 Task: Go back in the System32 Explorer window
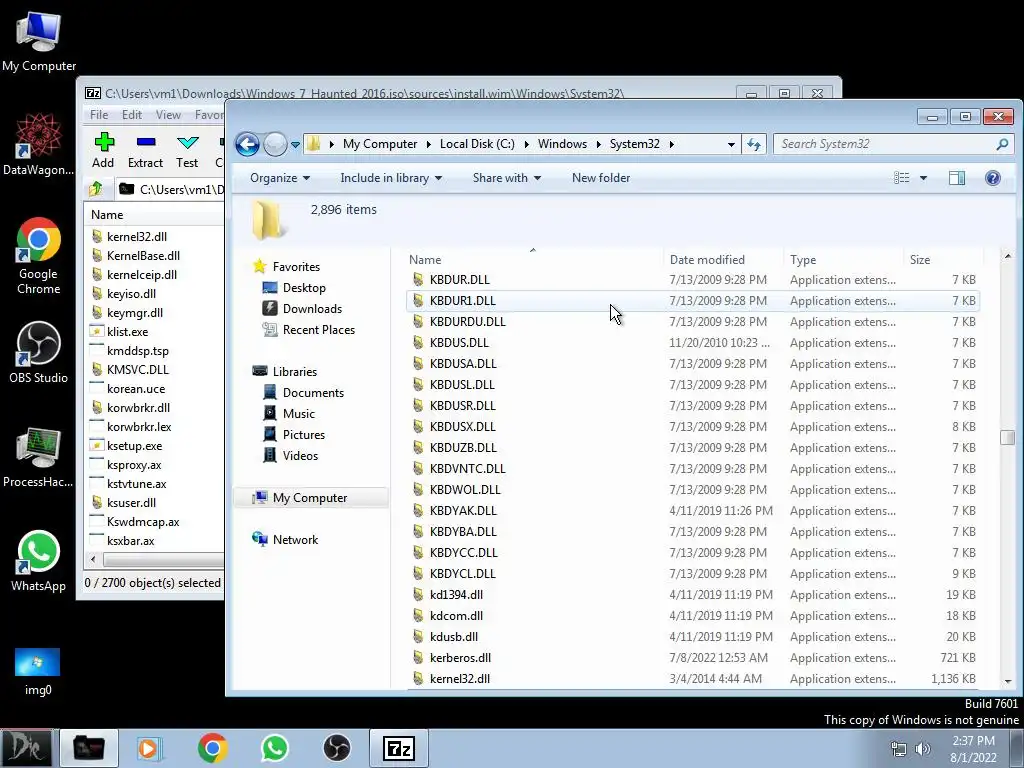[248, 144]
